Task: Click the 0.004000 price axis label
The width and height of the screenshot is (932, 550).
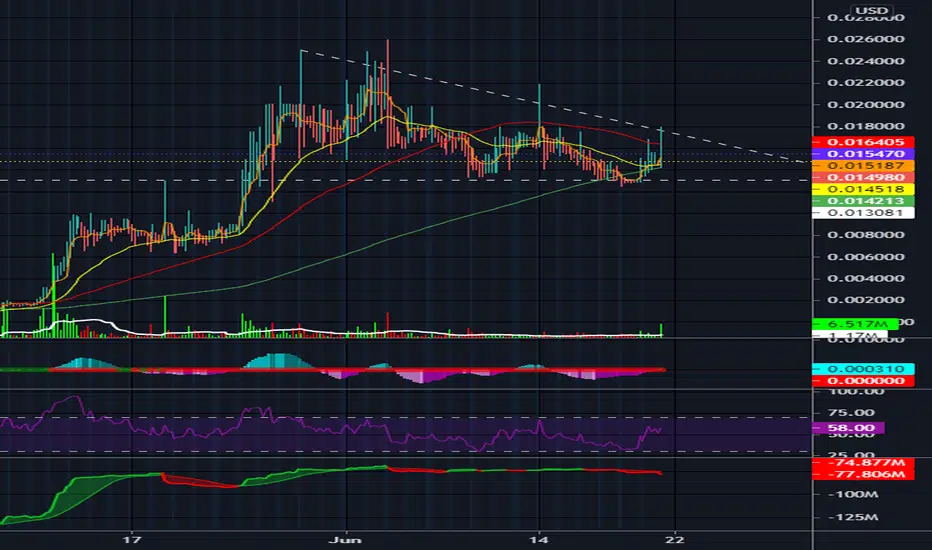Action: (866, 278)
